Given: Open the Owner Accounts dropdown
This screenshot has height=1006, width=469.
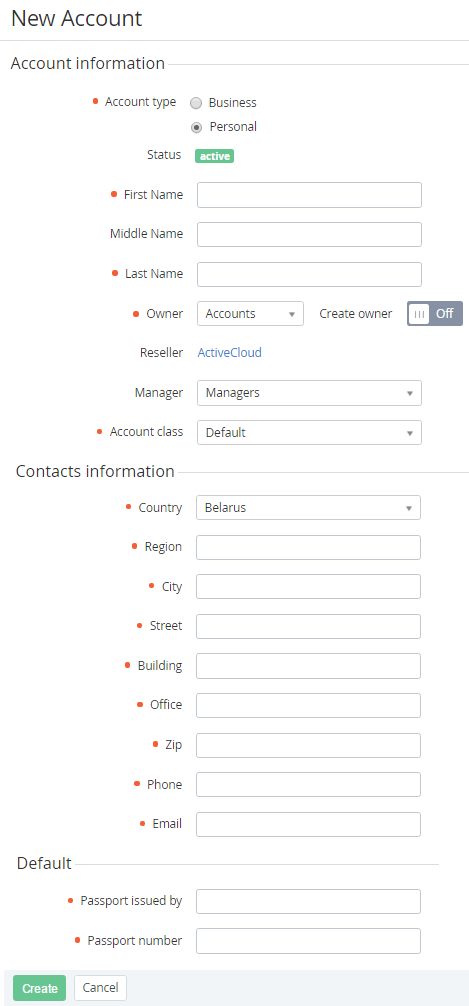Looking at the screenshot, I should (x=250, y=314).
